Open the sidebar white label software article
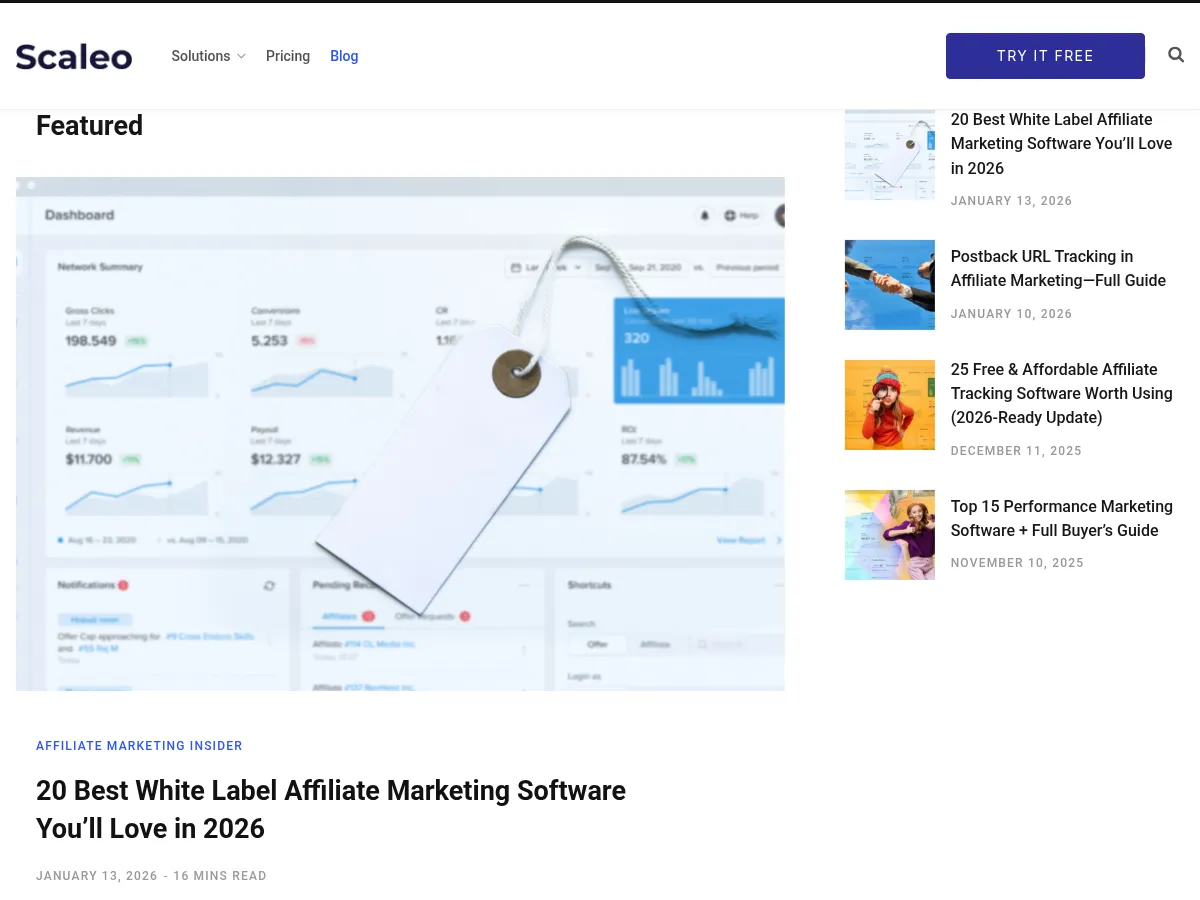1200x900 pixels. [x=1061, y=143]
